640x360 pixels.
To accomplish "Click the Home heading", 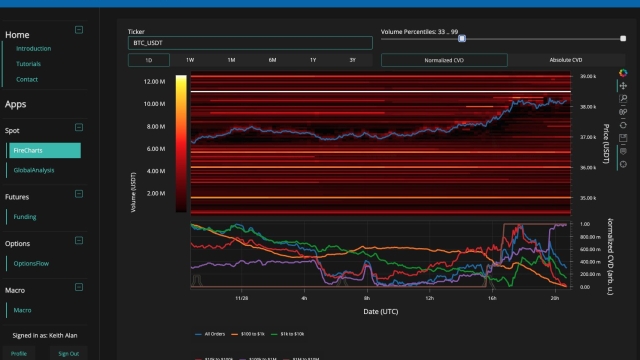I will click(x=17, y=35).
